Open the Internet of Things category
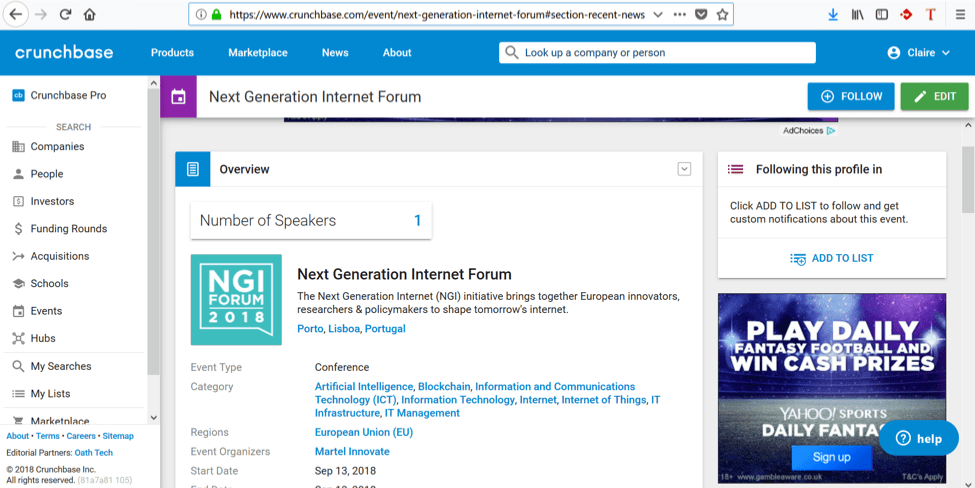The width and height of the screenshot is (975, 488). pos(604,400)
